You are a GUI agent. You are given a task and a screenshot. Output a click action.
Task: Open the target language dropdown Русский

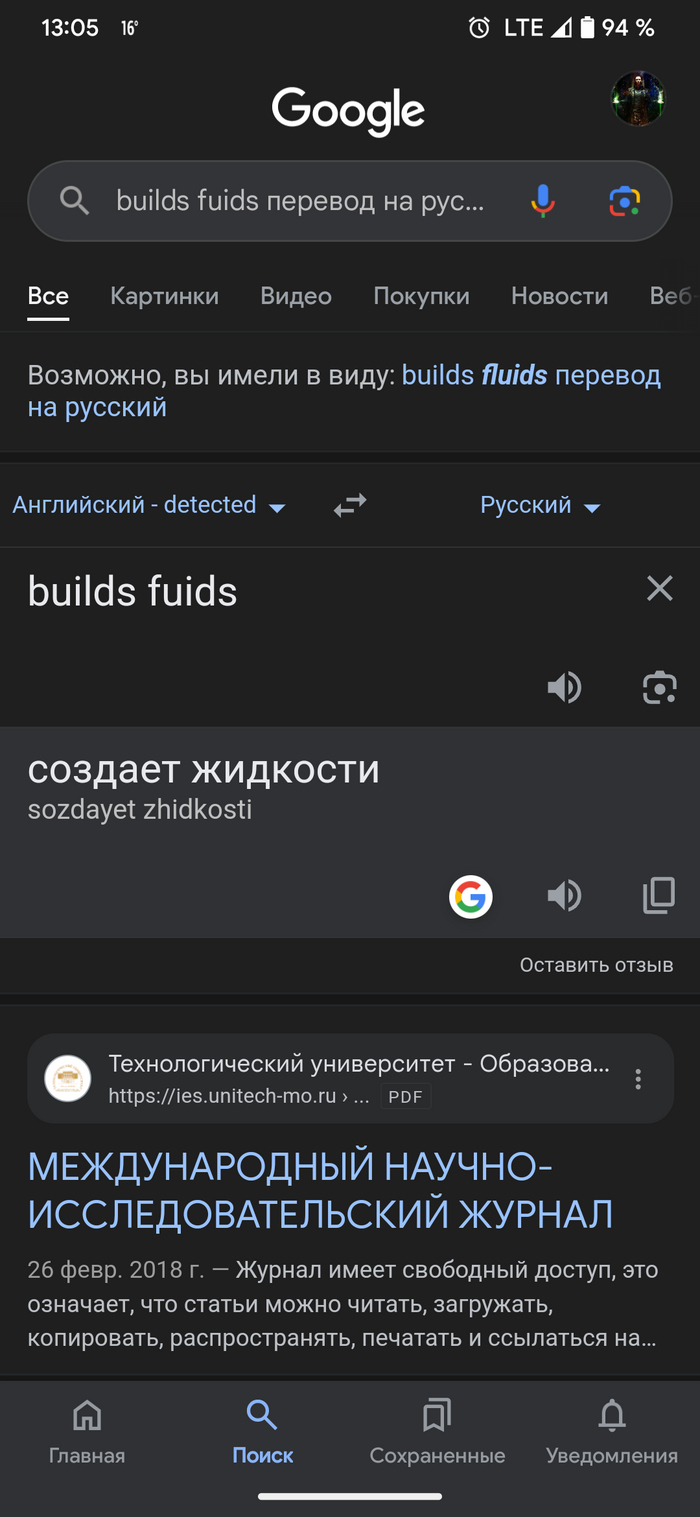tap(540, 505)
